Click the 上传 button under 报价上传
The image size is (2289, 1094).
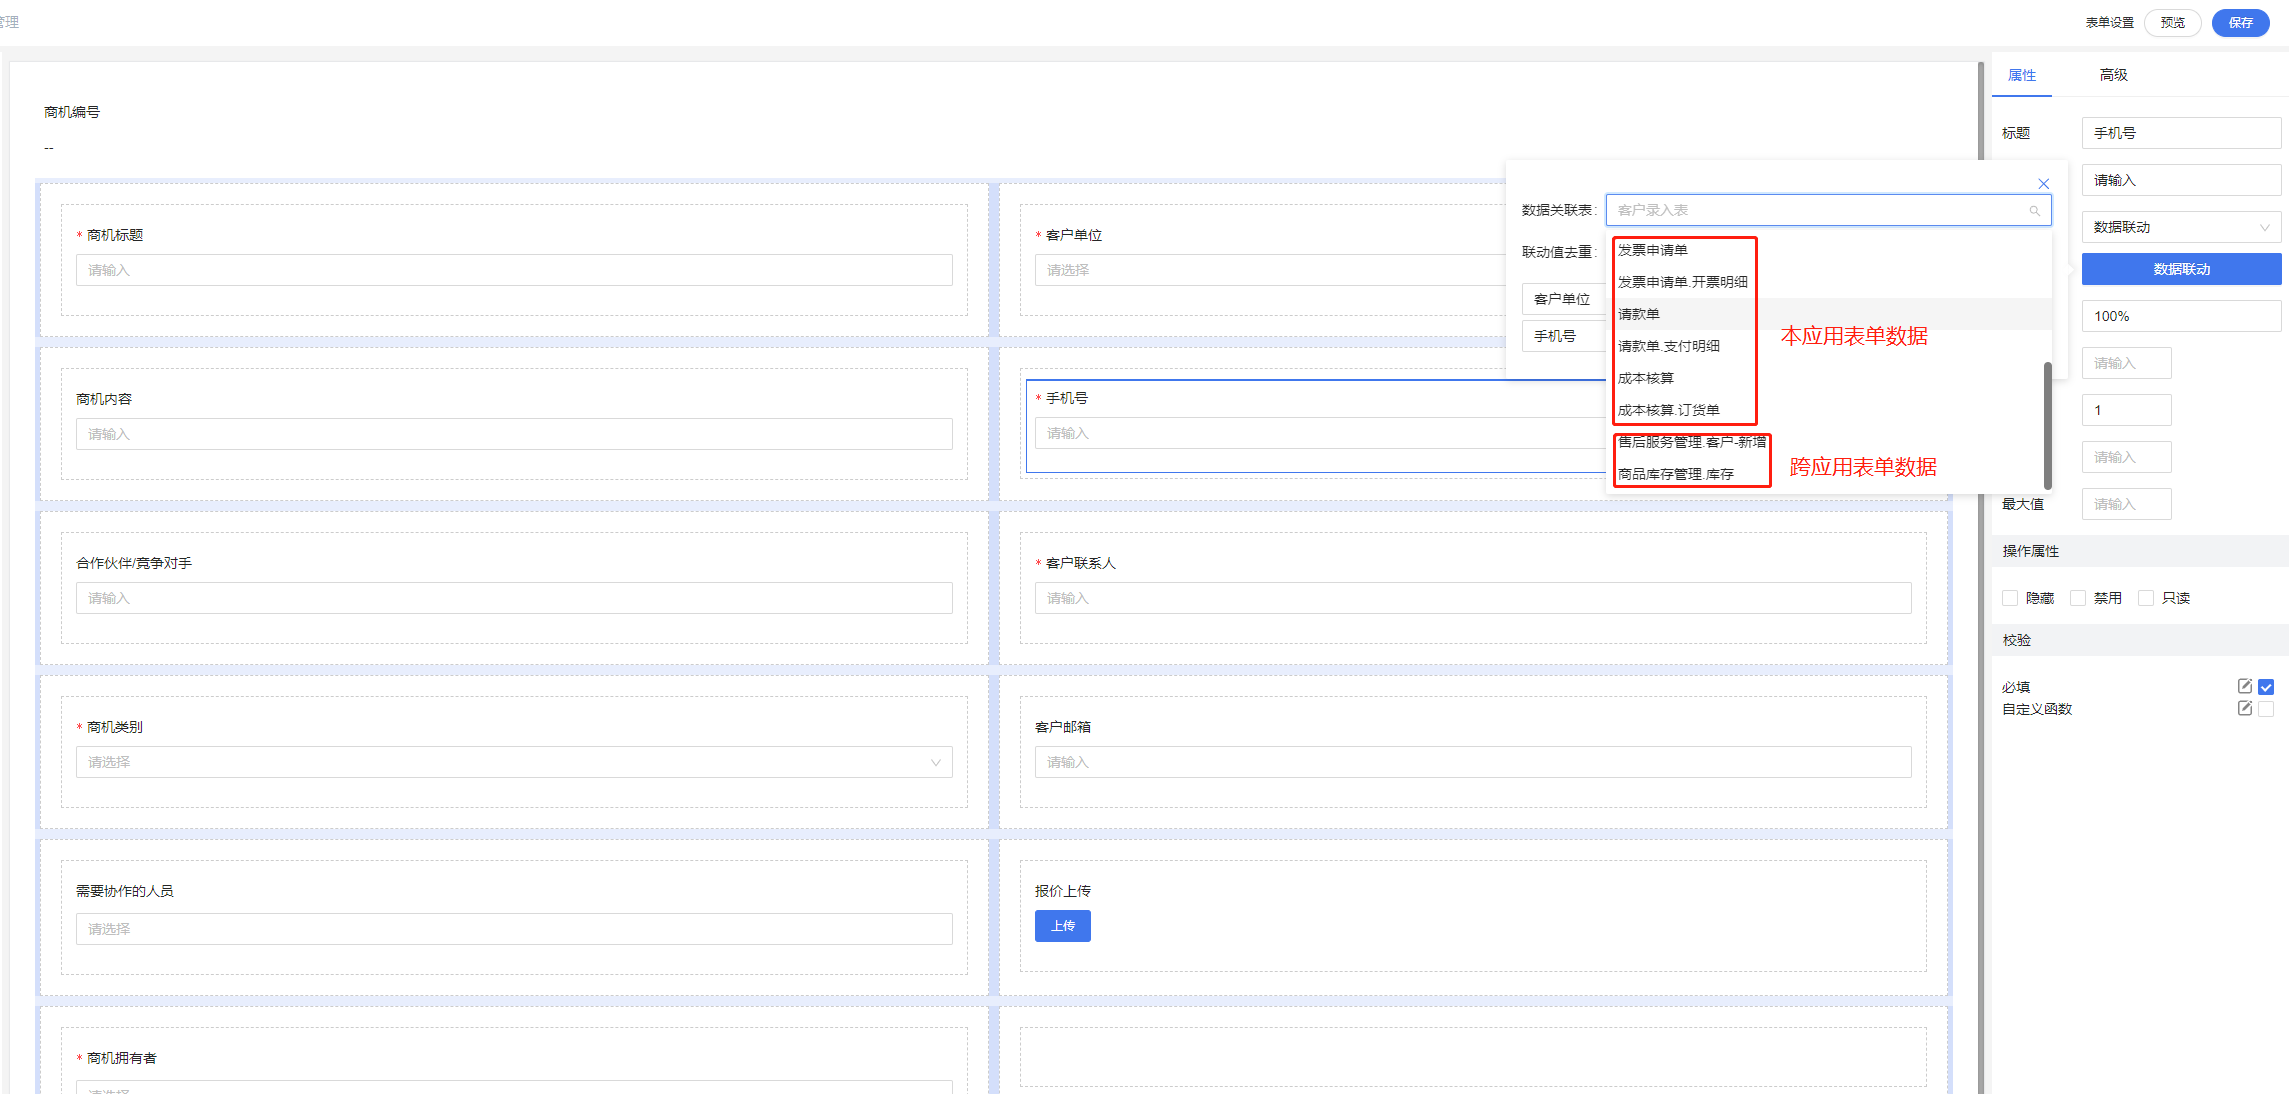click(1063, 926)
